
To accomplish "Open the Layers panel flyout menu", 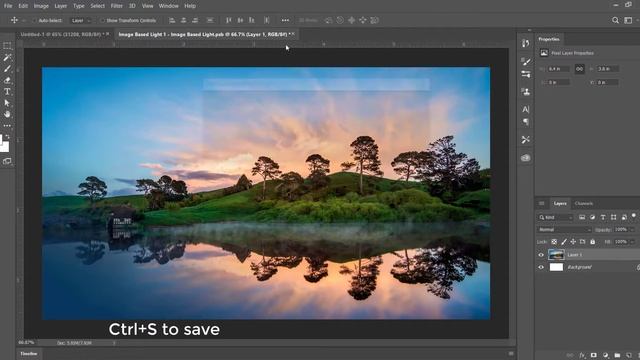I will tap(542, 203).
